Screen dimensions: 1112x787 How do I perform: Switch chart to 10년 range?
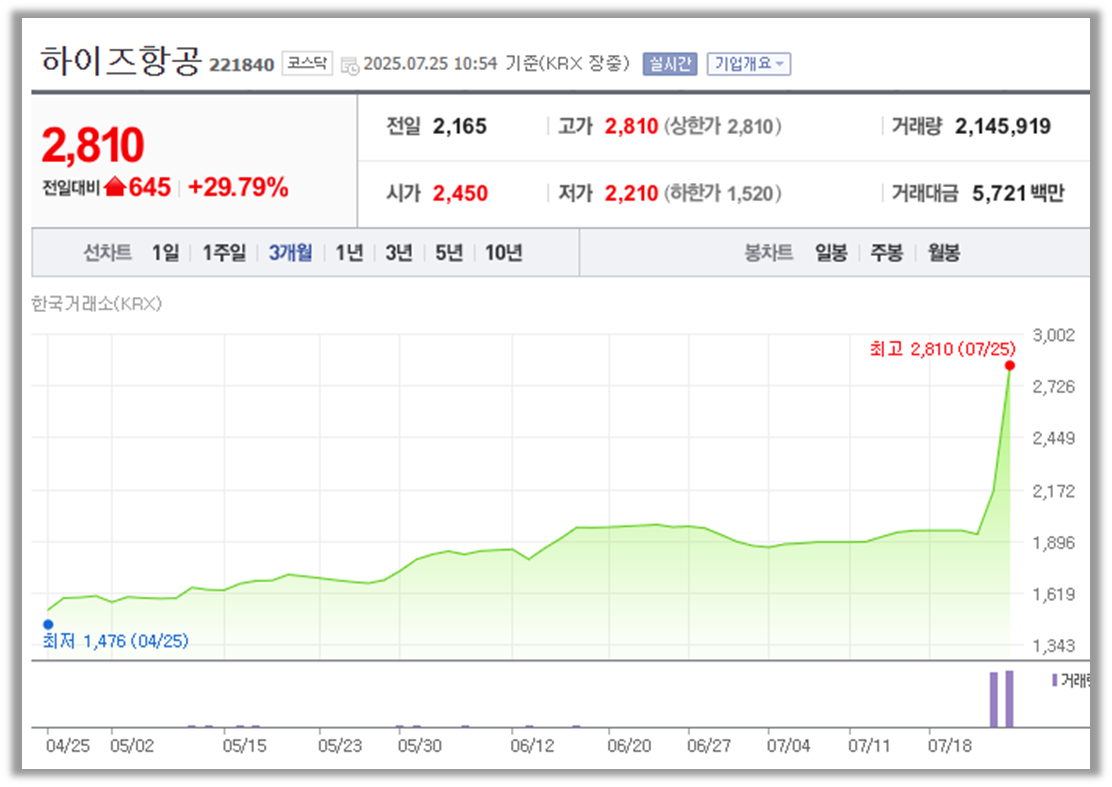[x=504, y=252]
